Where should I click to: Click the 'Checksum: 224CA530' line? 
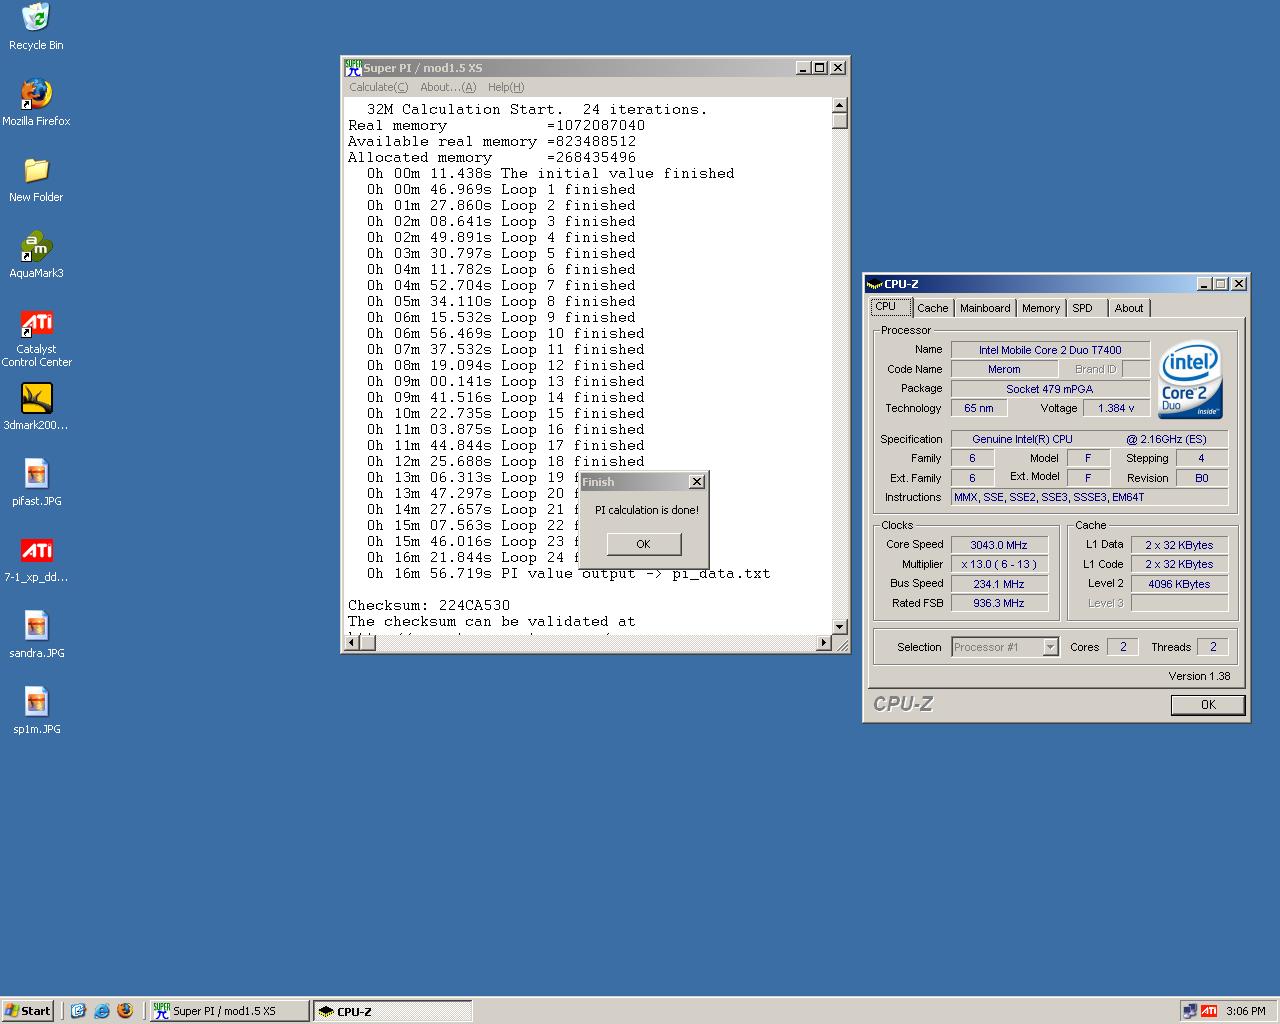click(x=429, y=605)
